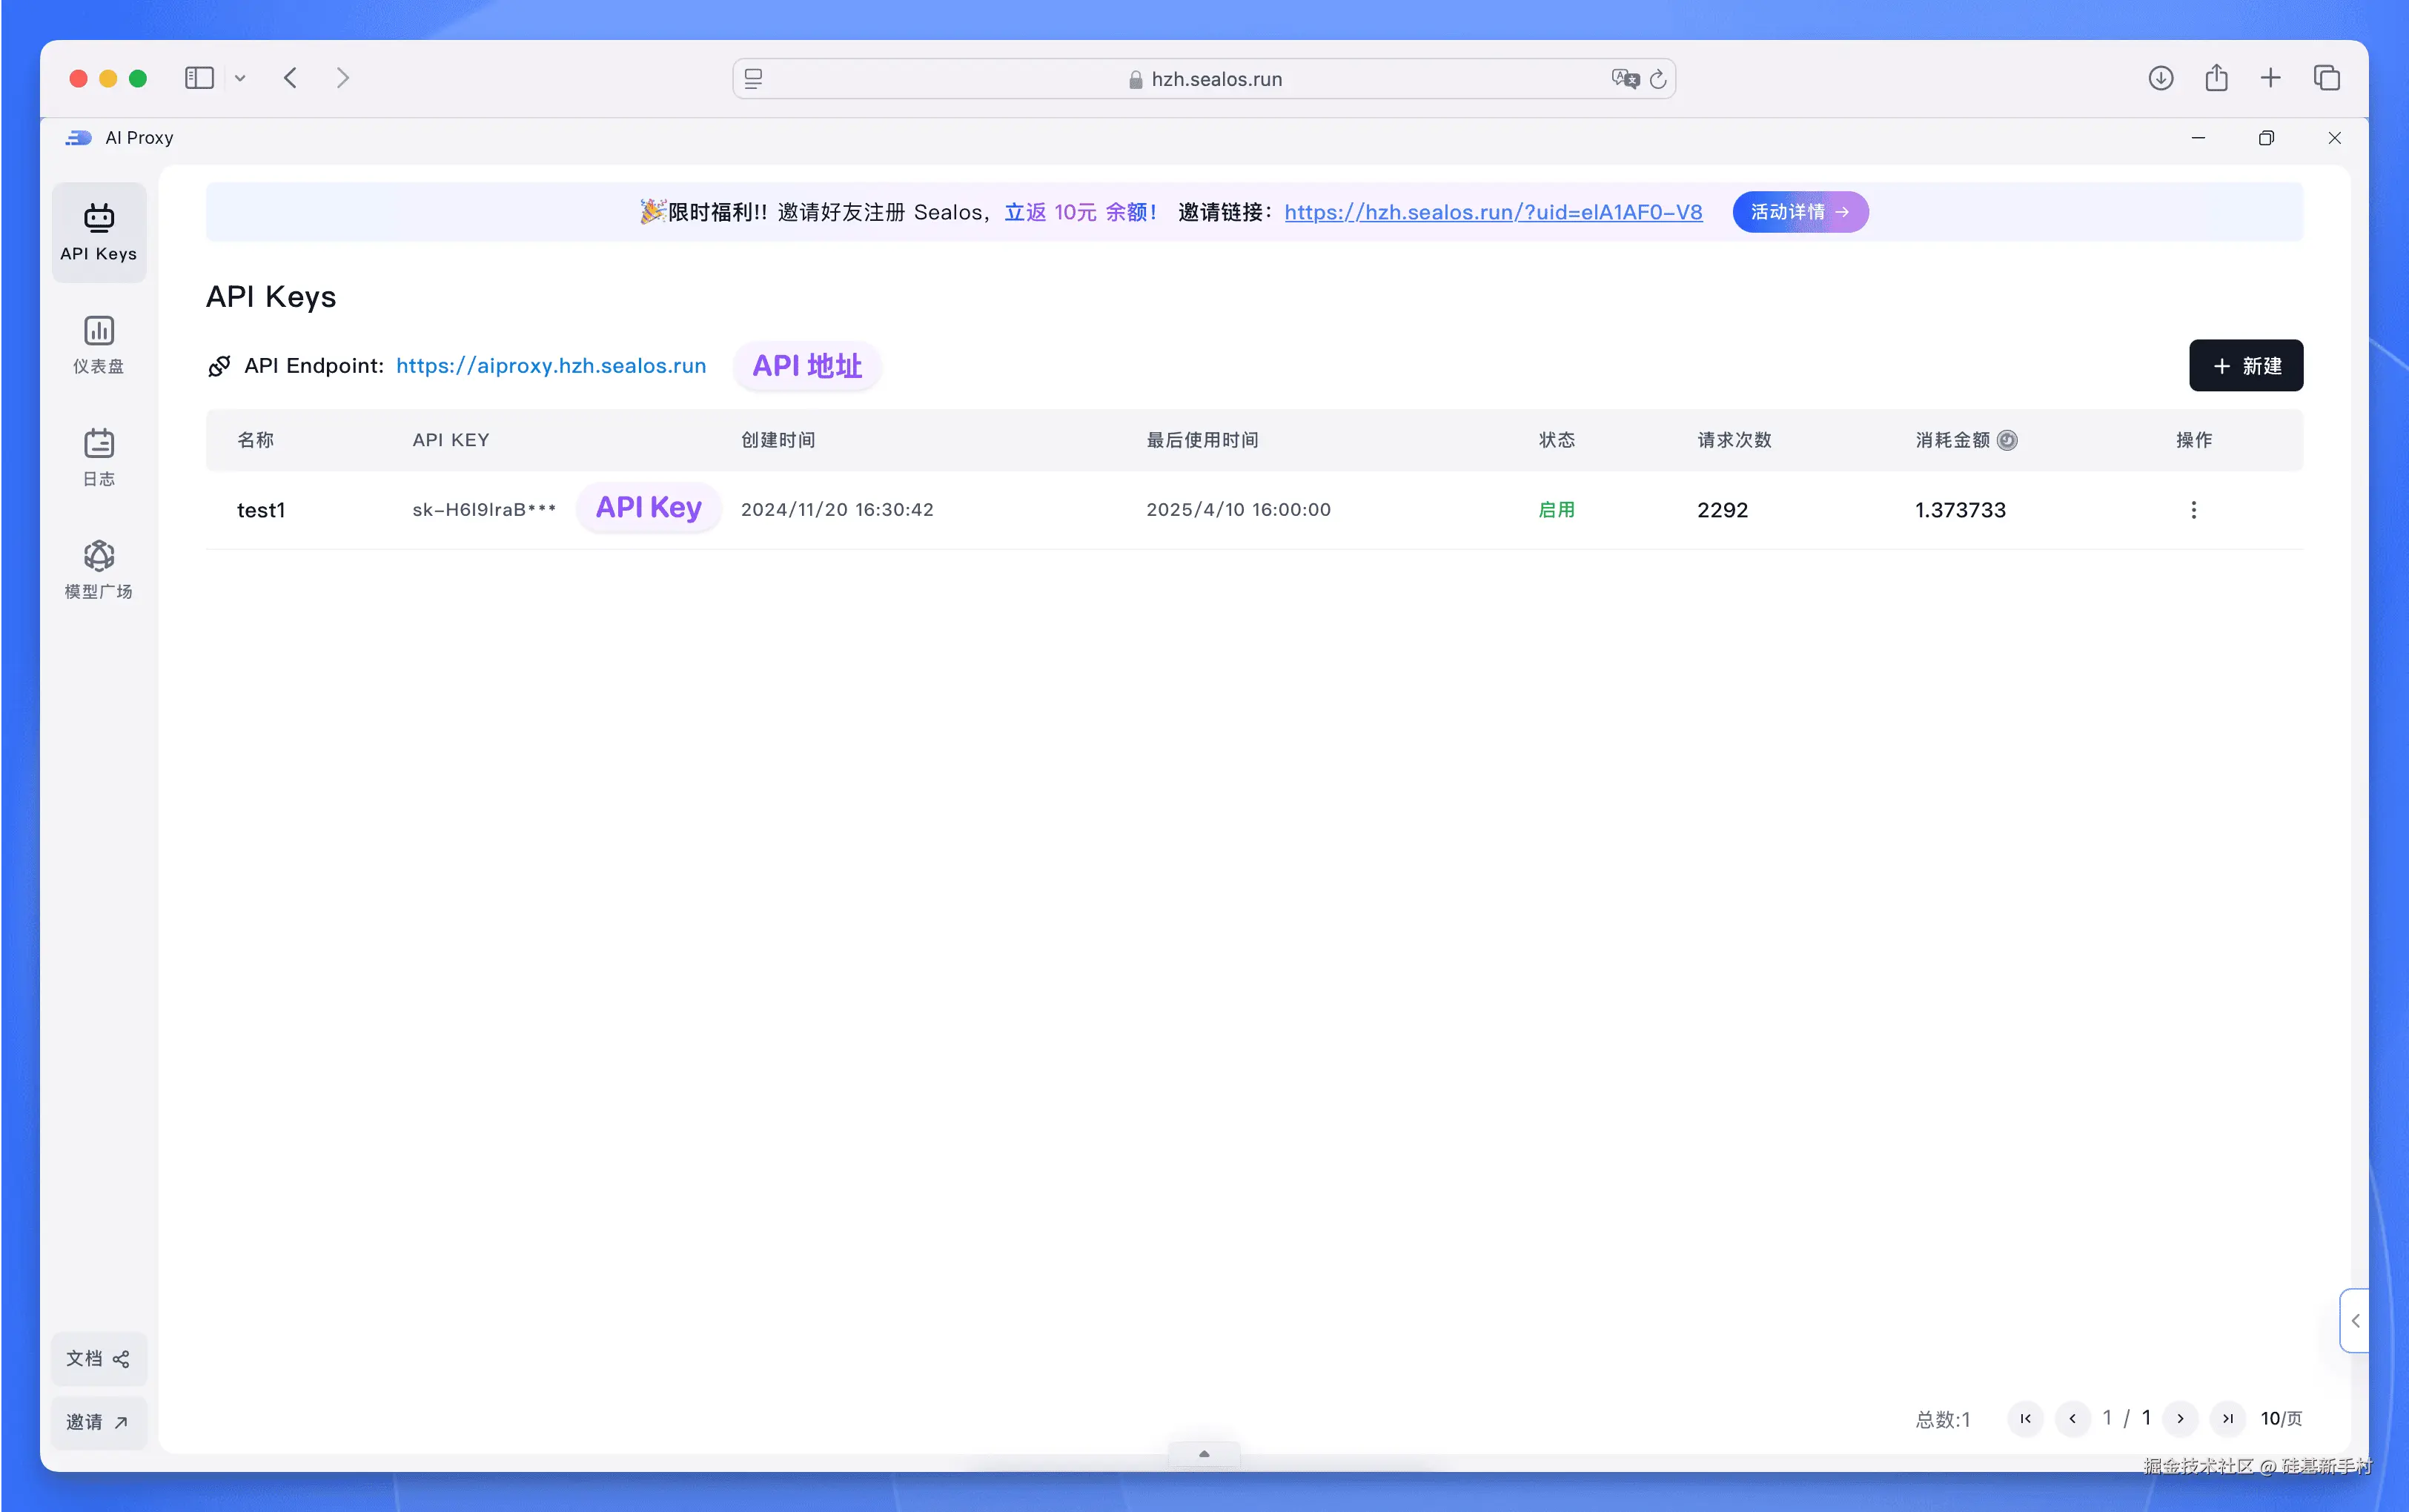The image size is (2409, 1512).
Task: Click 新建 button to create key
Action: [x=2245, y=366]
